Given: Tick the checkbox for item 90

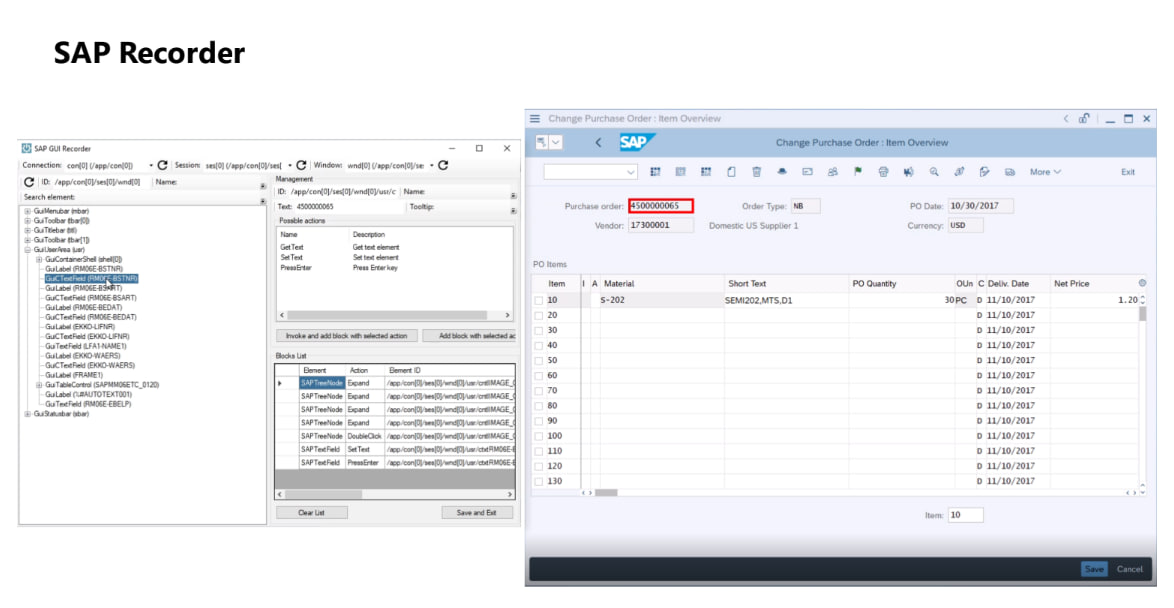Looking at the screenshot, I should [x=538, y=421].
